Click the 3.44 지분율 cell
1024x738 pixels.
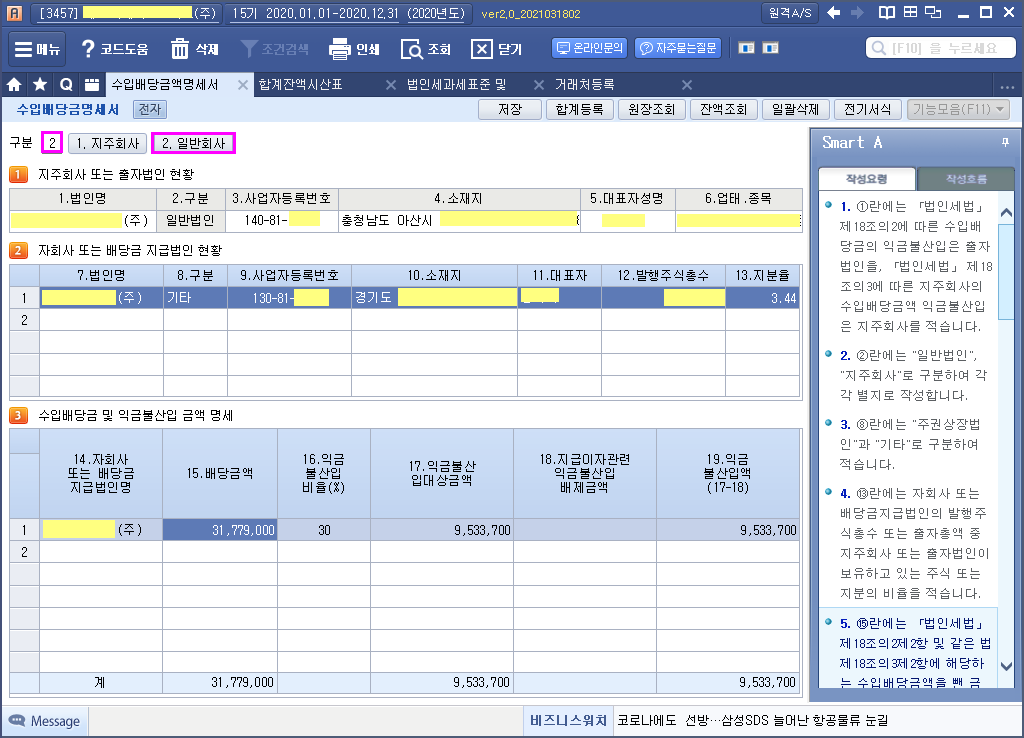tap(762, 298)
